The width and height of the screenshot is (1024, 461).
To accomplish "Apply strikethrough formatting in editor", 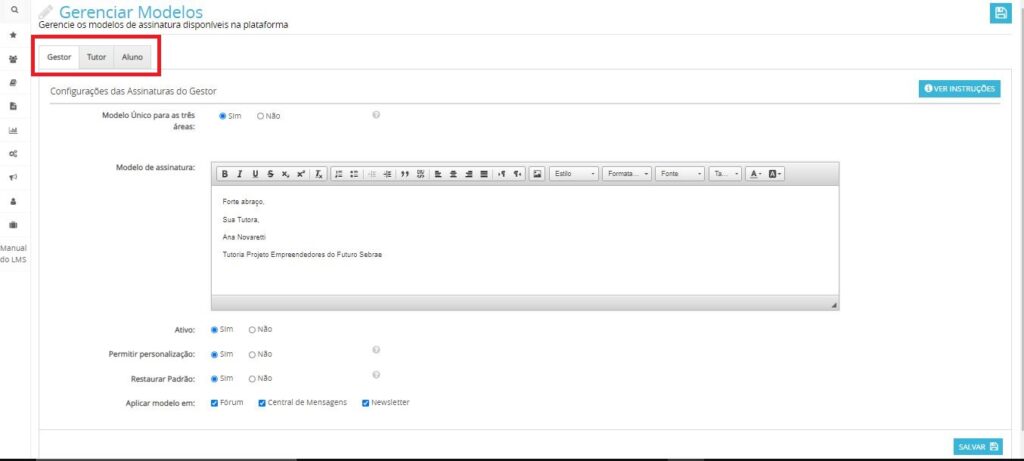I will tap(270, 174).
